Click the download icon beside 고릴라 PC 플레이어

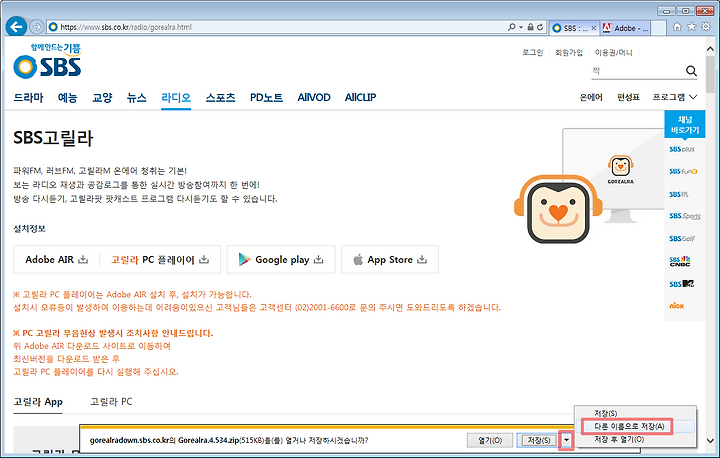[204, 260]
